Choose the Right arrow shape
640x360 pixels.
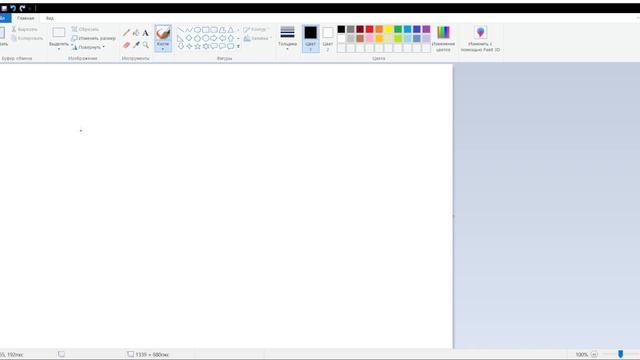tap(214, 38)
